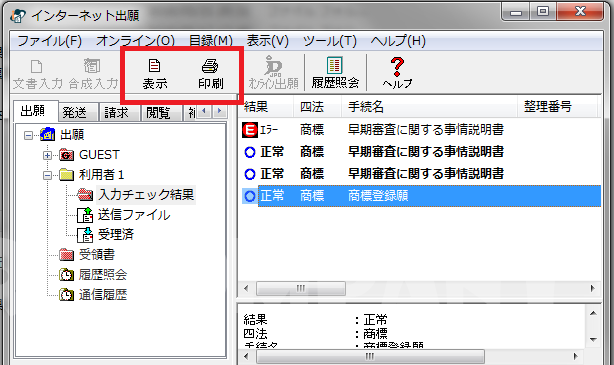This screenshot has height=365, width=614.
Task: Select the エラー row 早期審査に関する事情説明書
Action: pos(421,130)
